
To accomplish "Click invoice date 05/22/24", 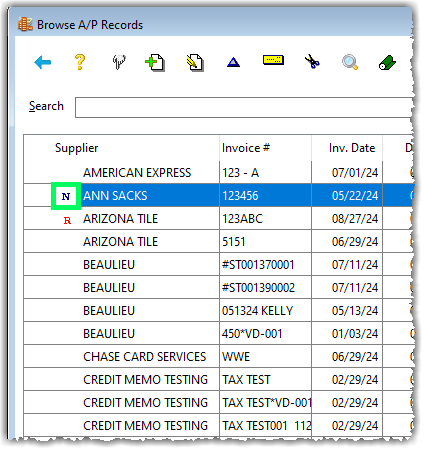I will tap(355, 196).
